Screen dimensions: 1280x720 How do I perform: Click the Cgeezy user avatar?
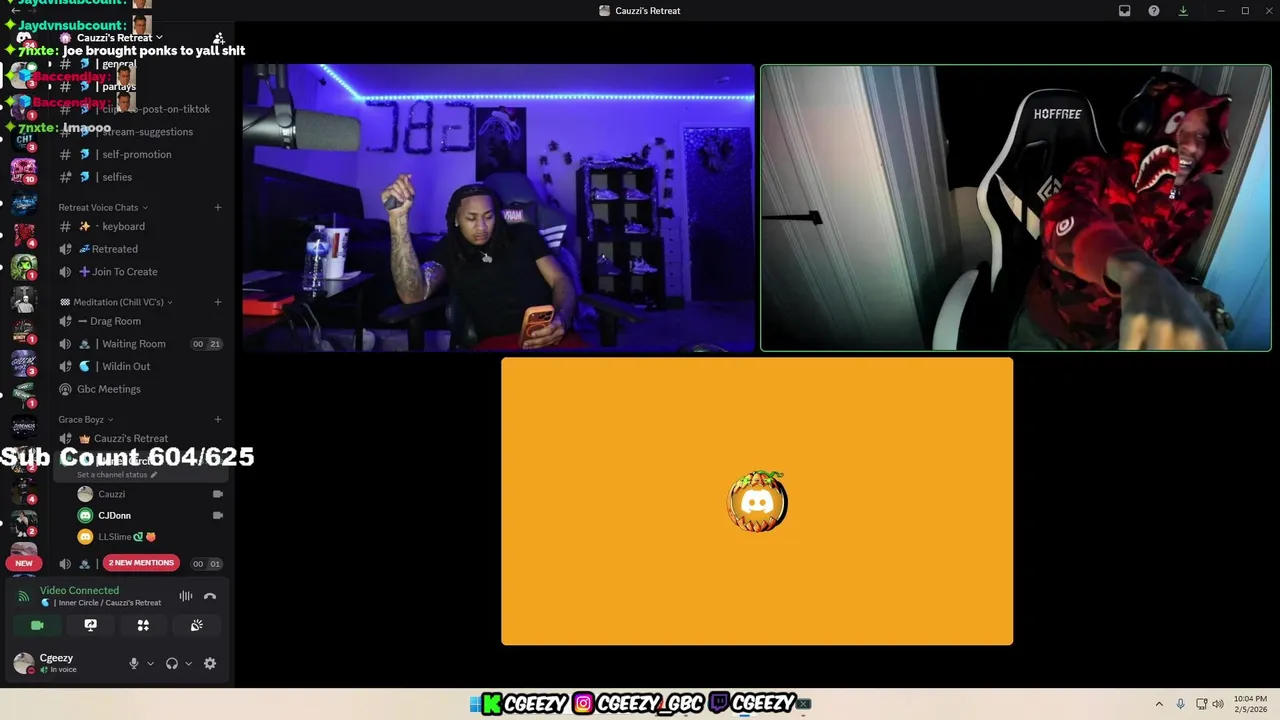pos(23,663)
